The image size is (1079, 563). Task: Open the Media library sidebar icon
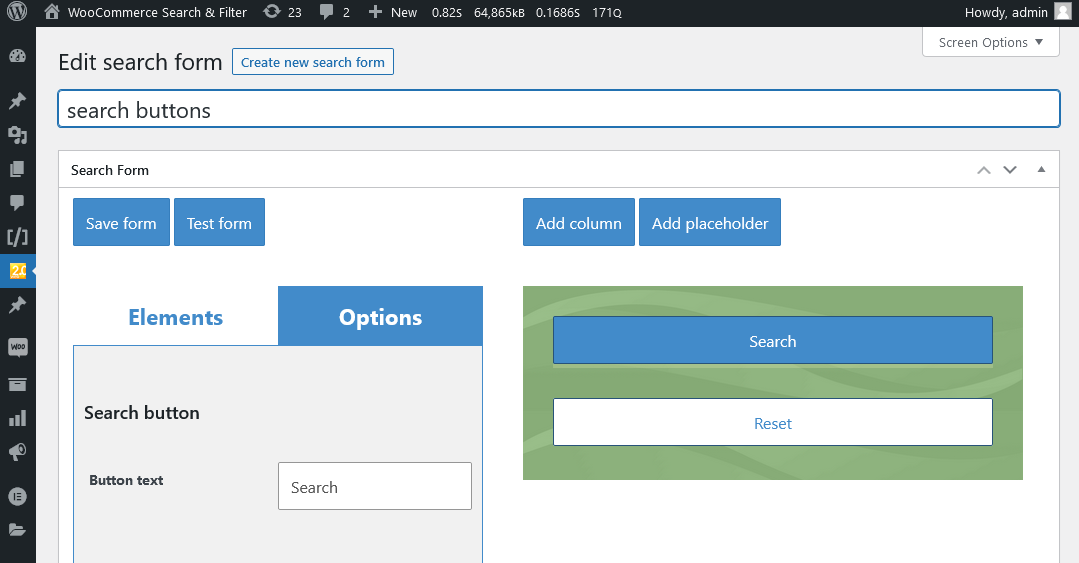point(17,135)
